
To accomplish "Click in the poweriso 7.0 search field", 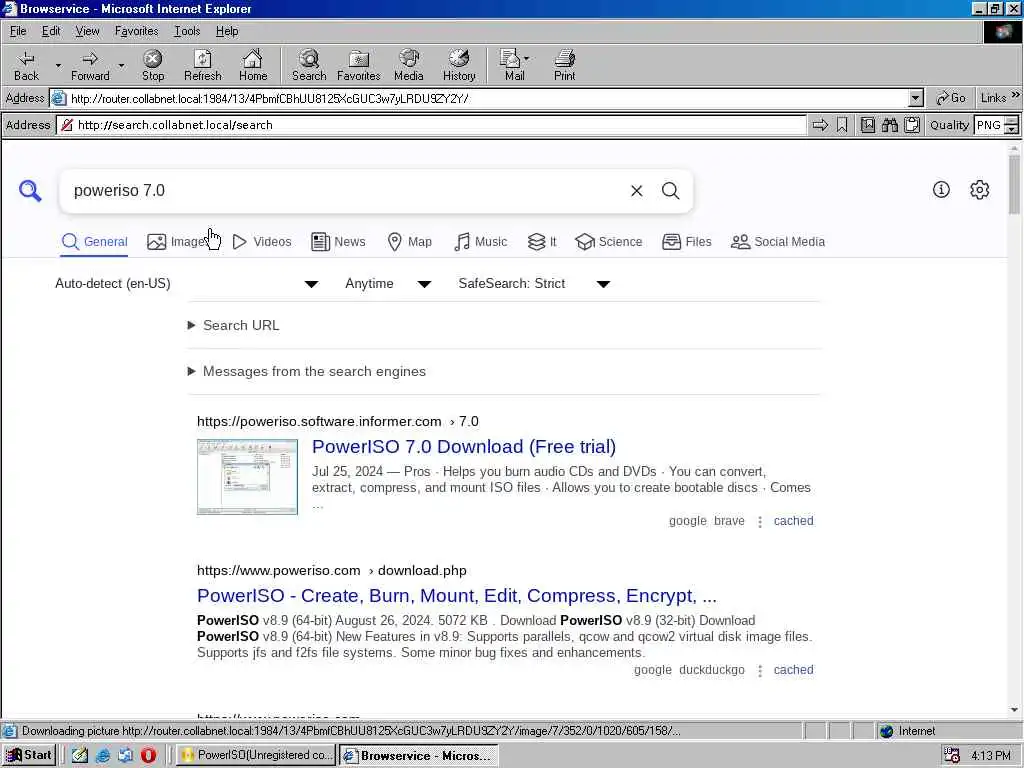I will [346, 191].
